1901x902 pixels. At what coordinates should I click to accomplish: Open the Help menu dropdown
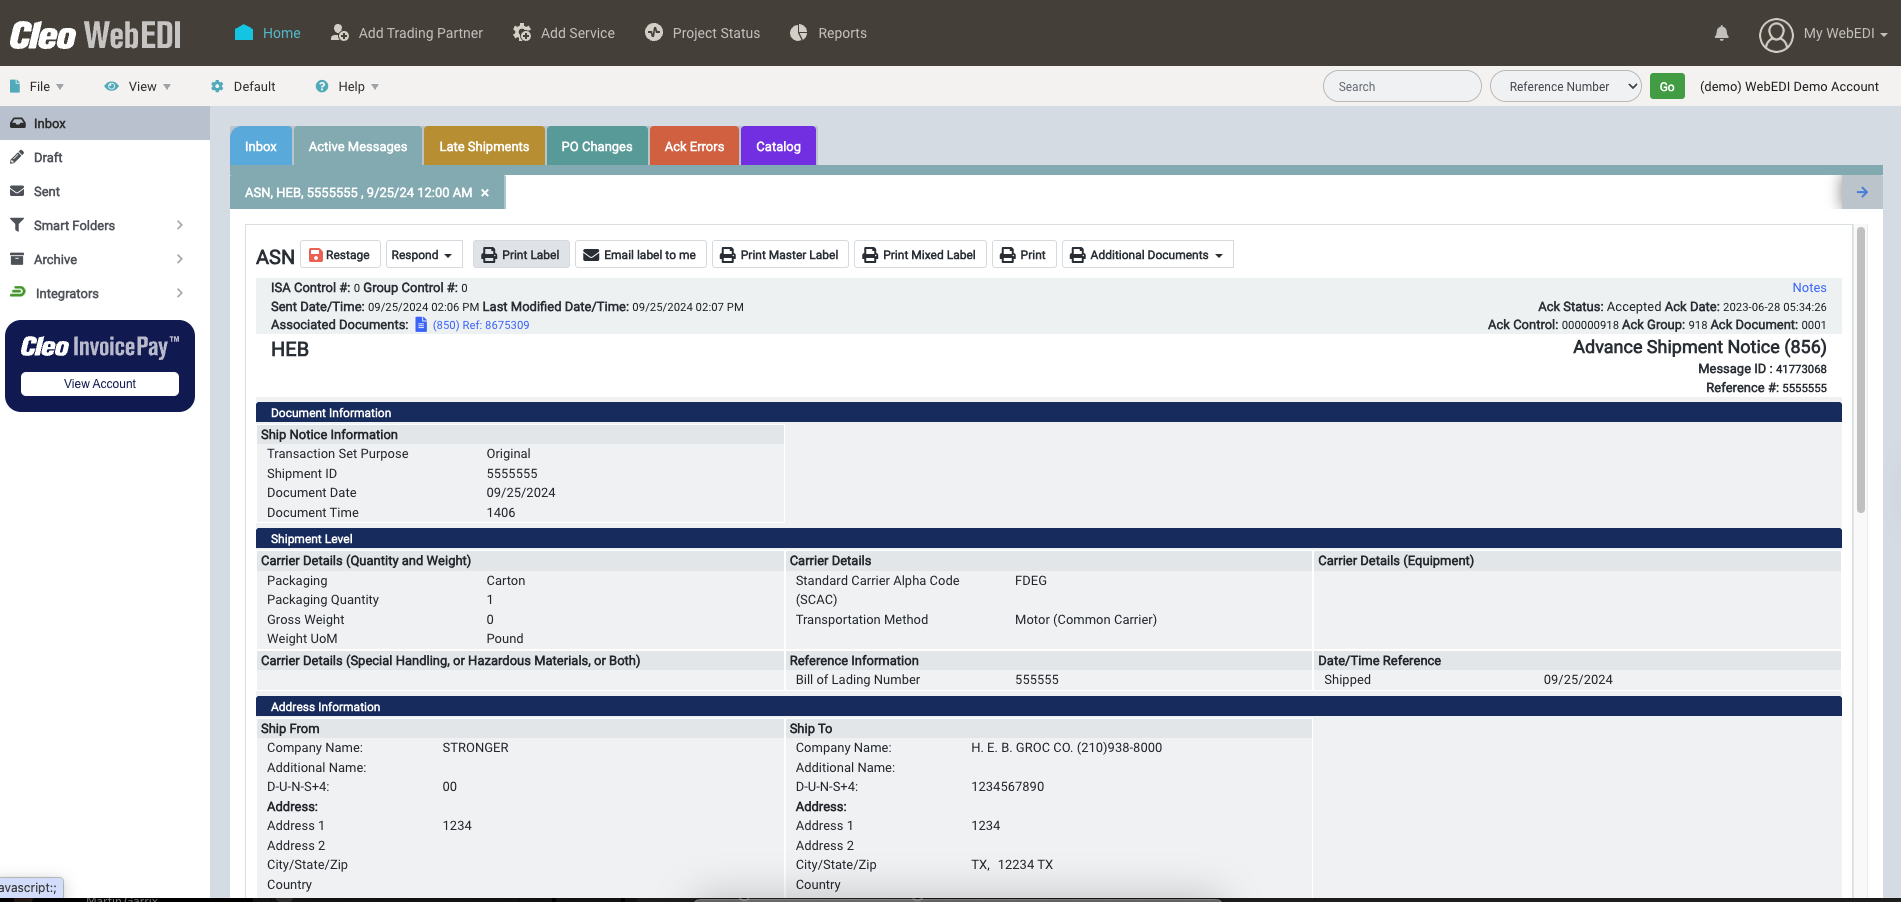347,87
